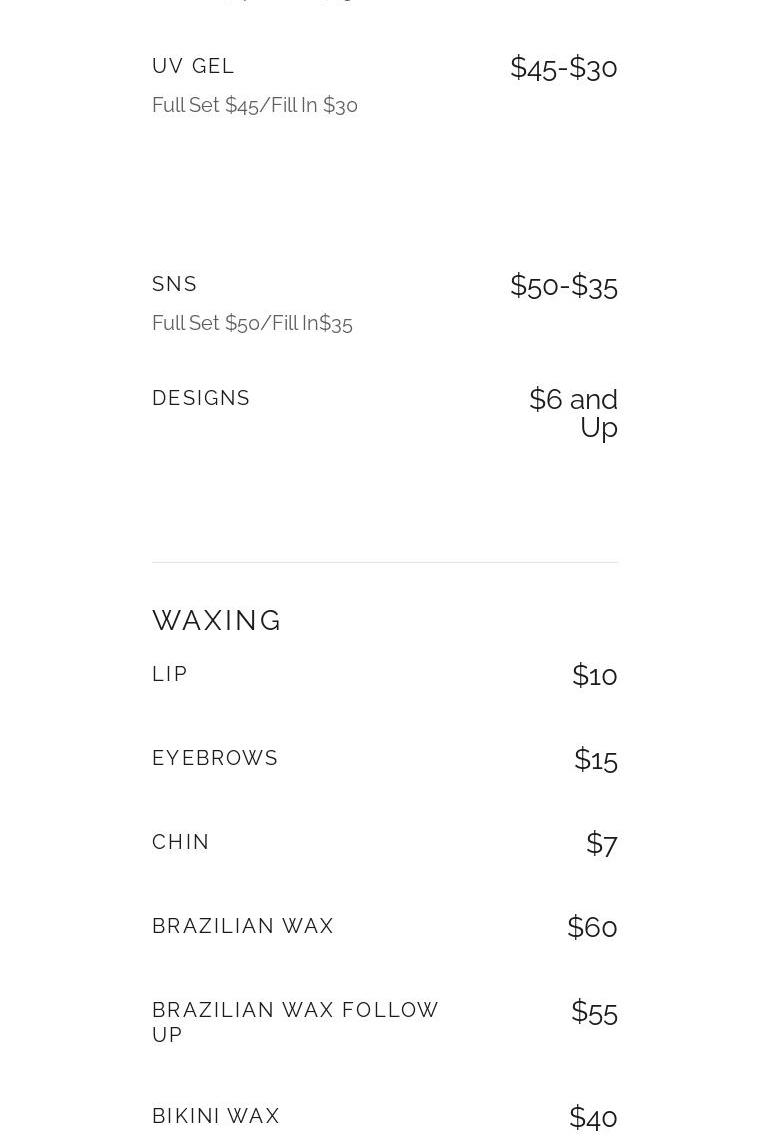Select the $50-$35 SNS price
The image size is (770, 1145).
563,286
